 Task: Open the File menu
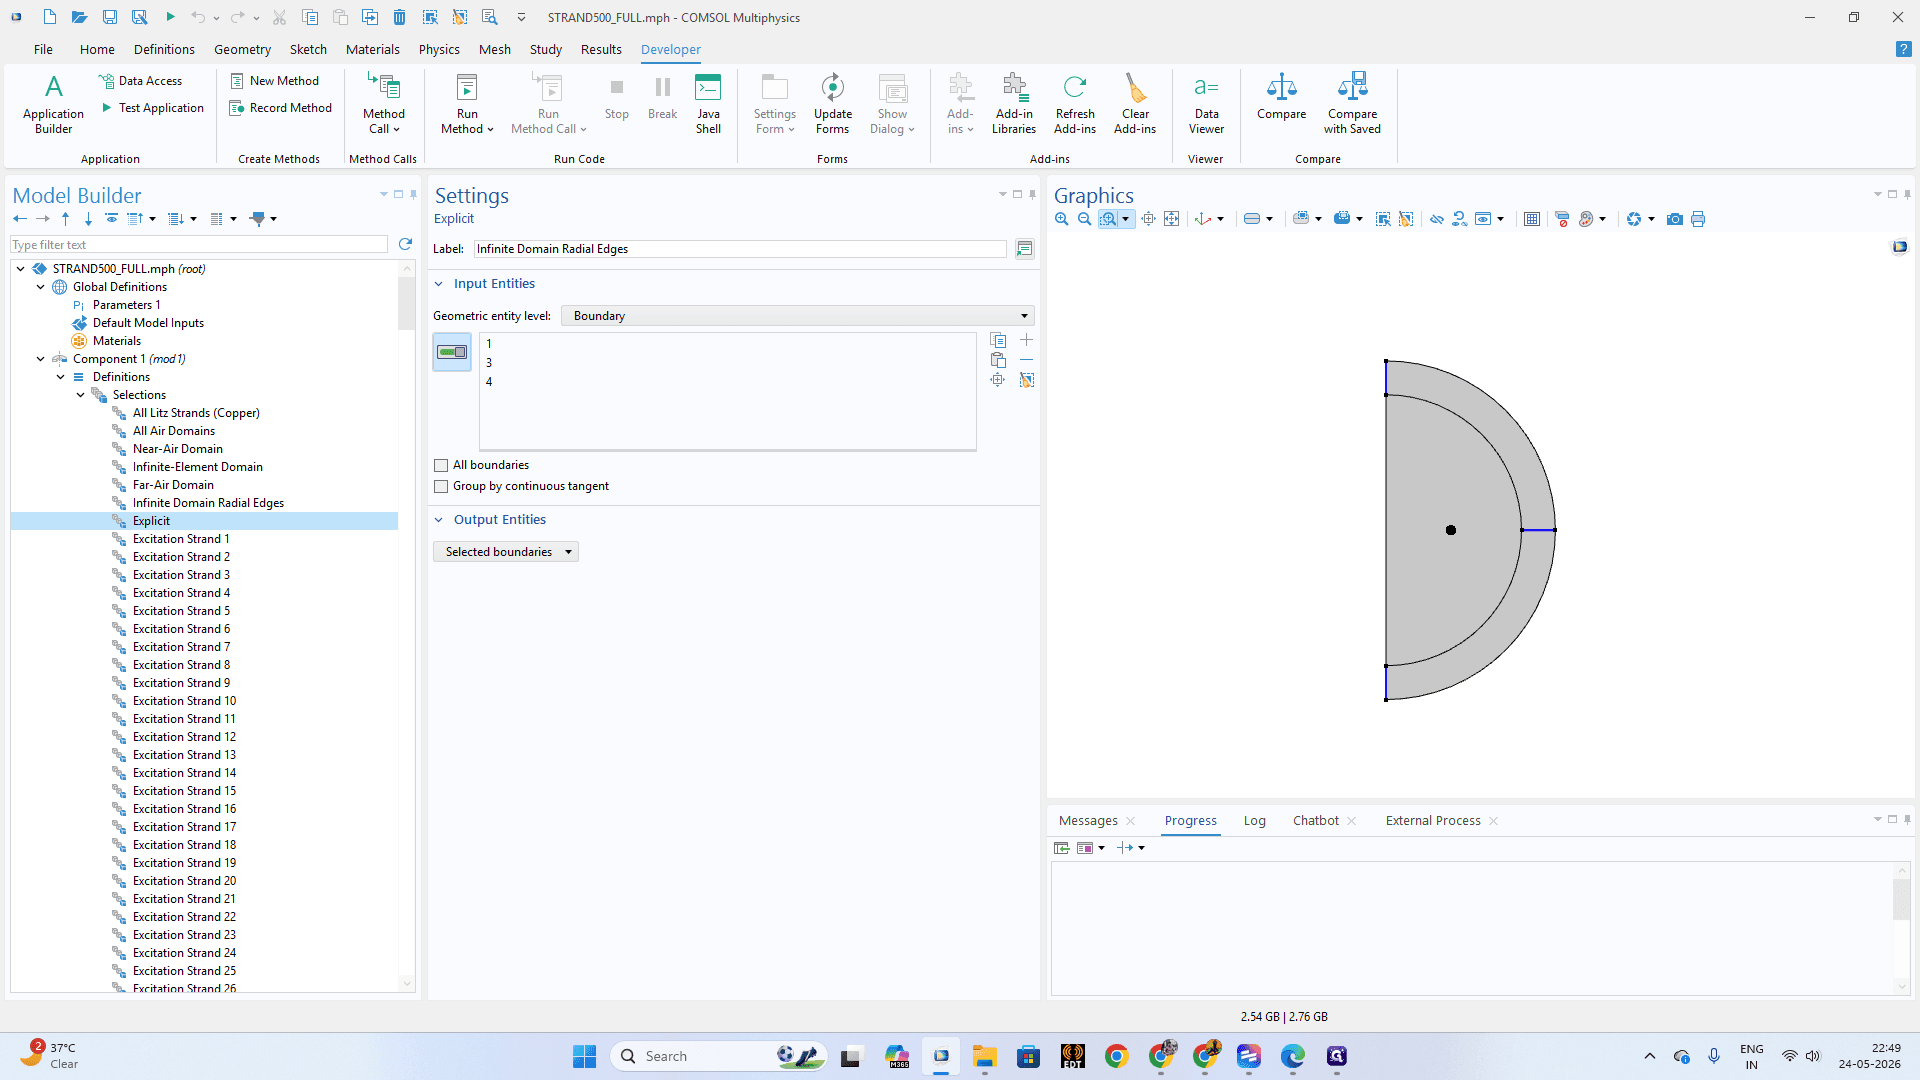click(43, 49)
